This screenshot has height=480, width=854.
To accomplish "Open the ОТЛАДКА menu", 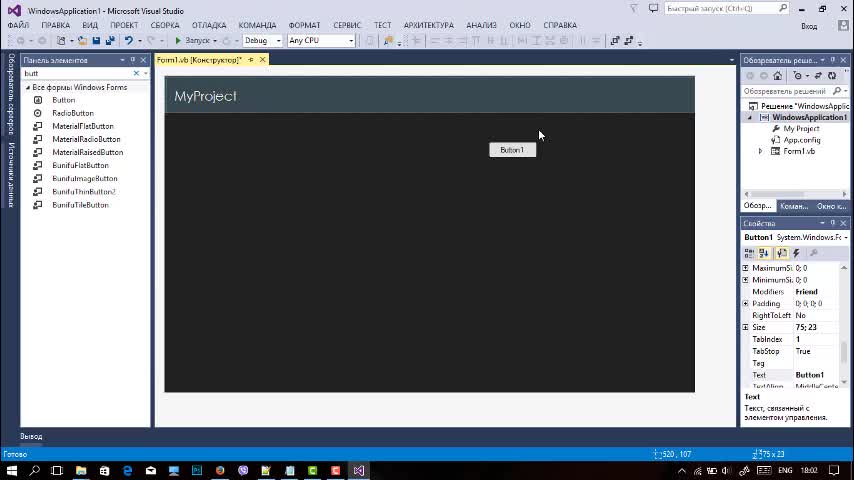I will (209, 25).
